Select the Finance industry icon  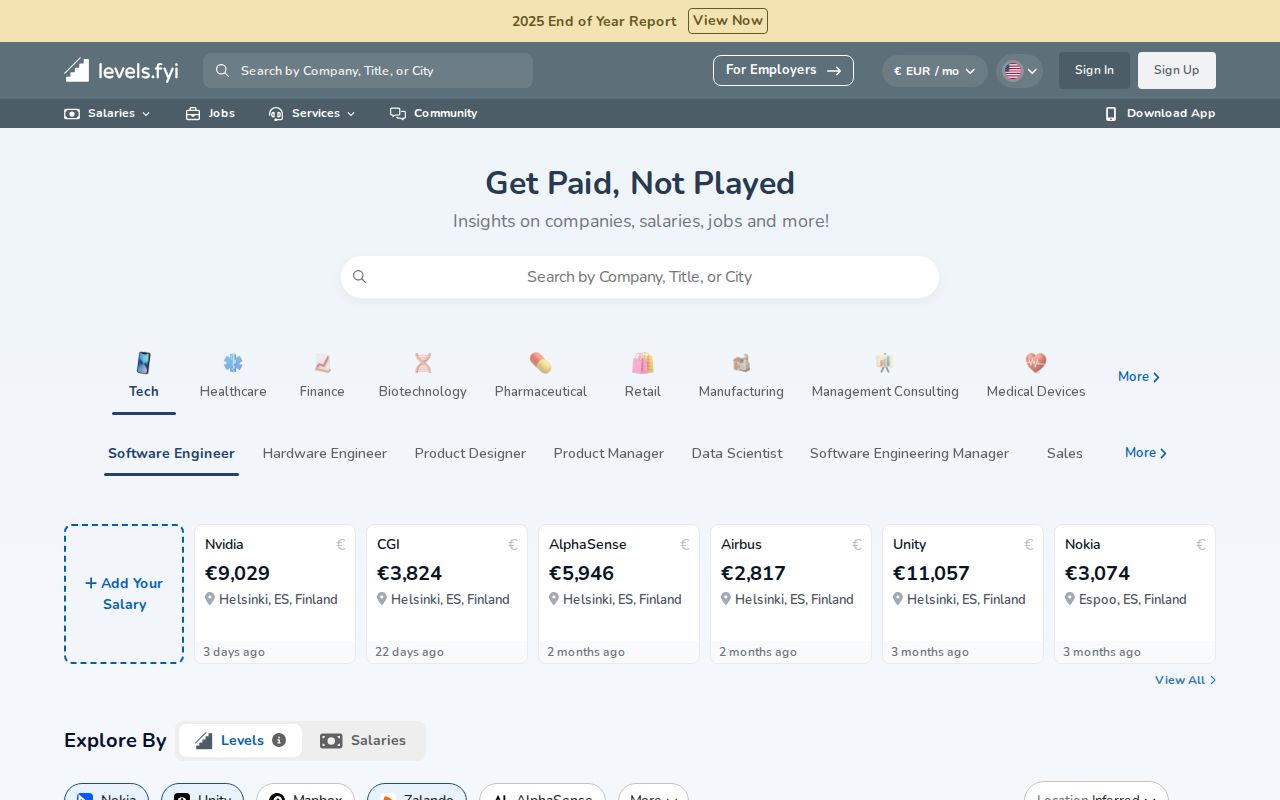coord(322,363)
